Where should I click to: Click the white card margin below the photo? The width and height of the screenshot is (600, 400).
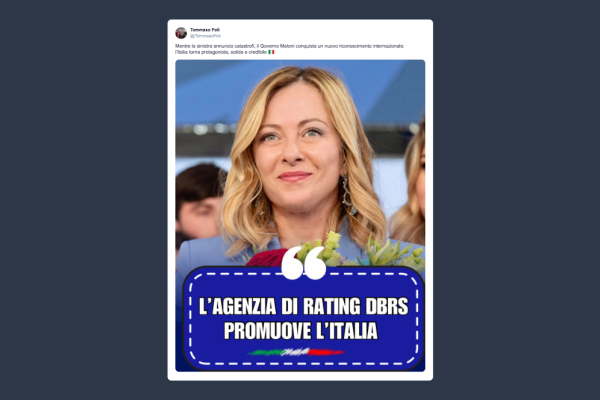[300, 376]
